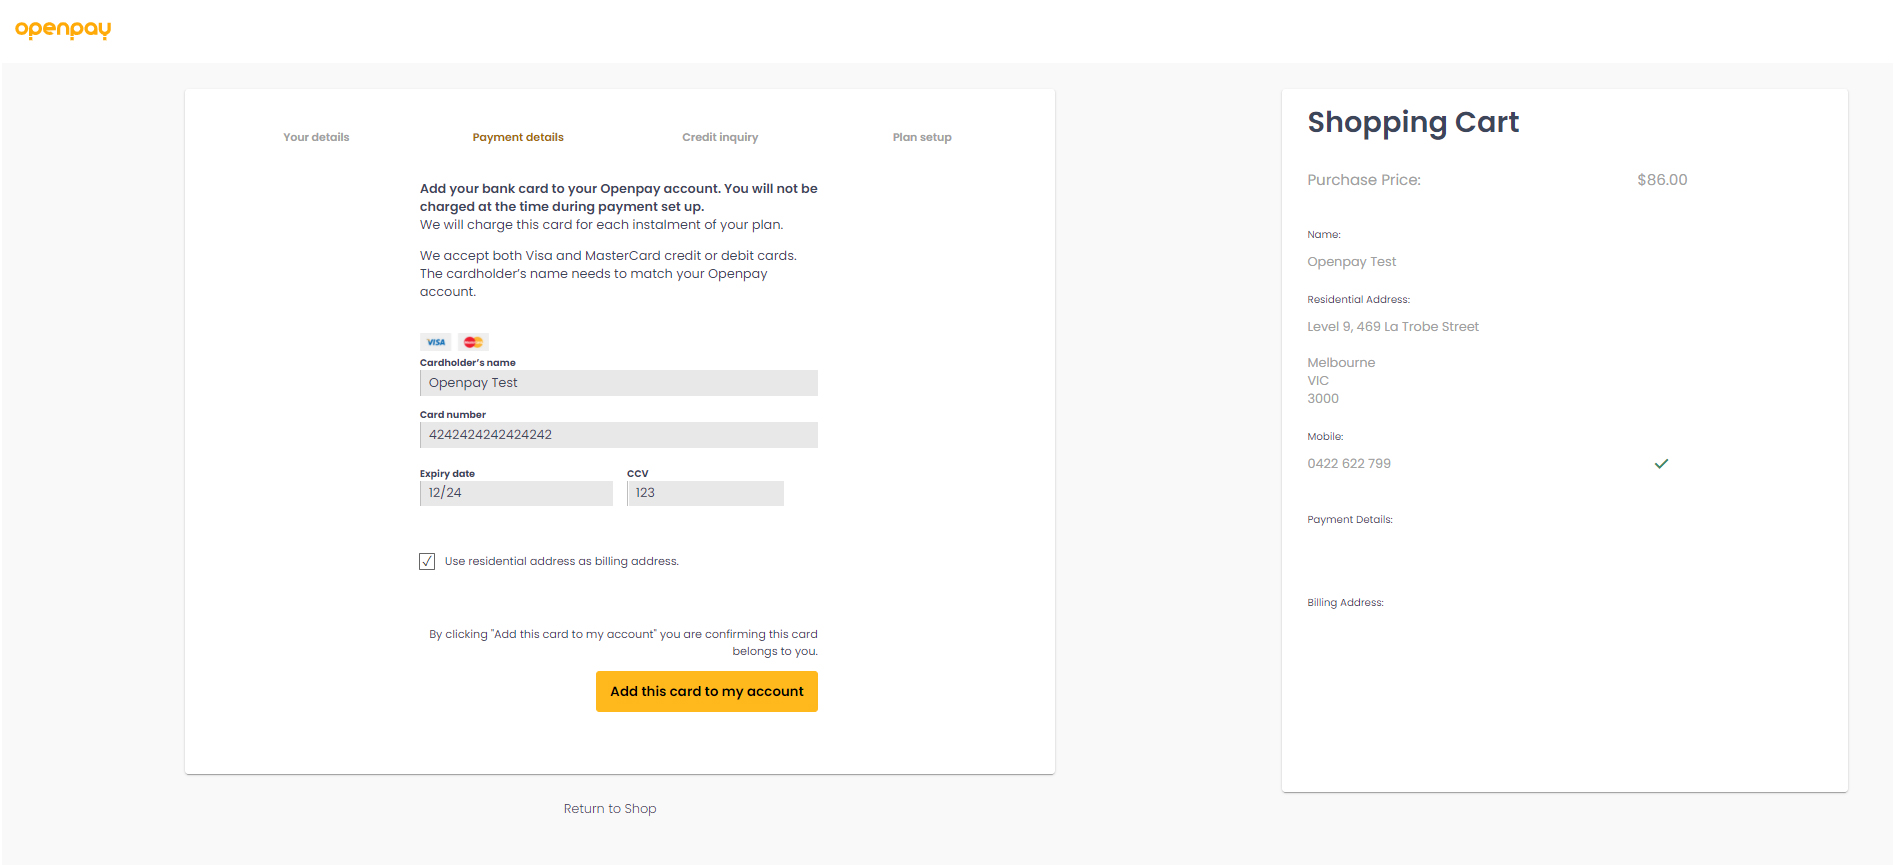Click the Shopping Cart heading
The width and height of the screenshot is (1897, 865).
coord(1413,122)
